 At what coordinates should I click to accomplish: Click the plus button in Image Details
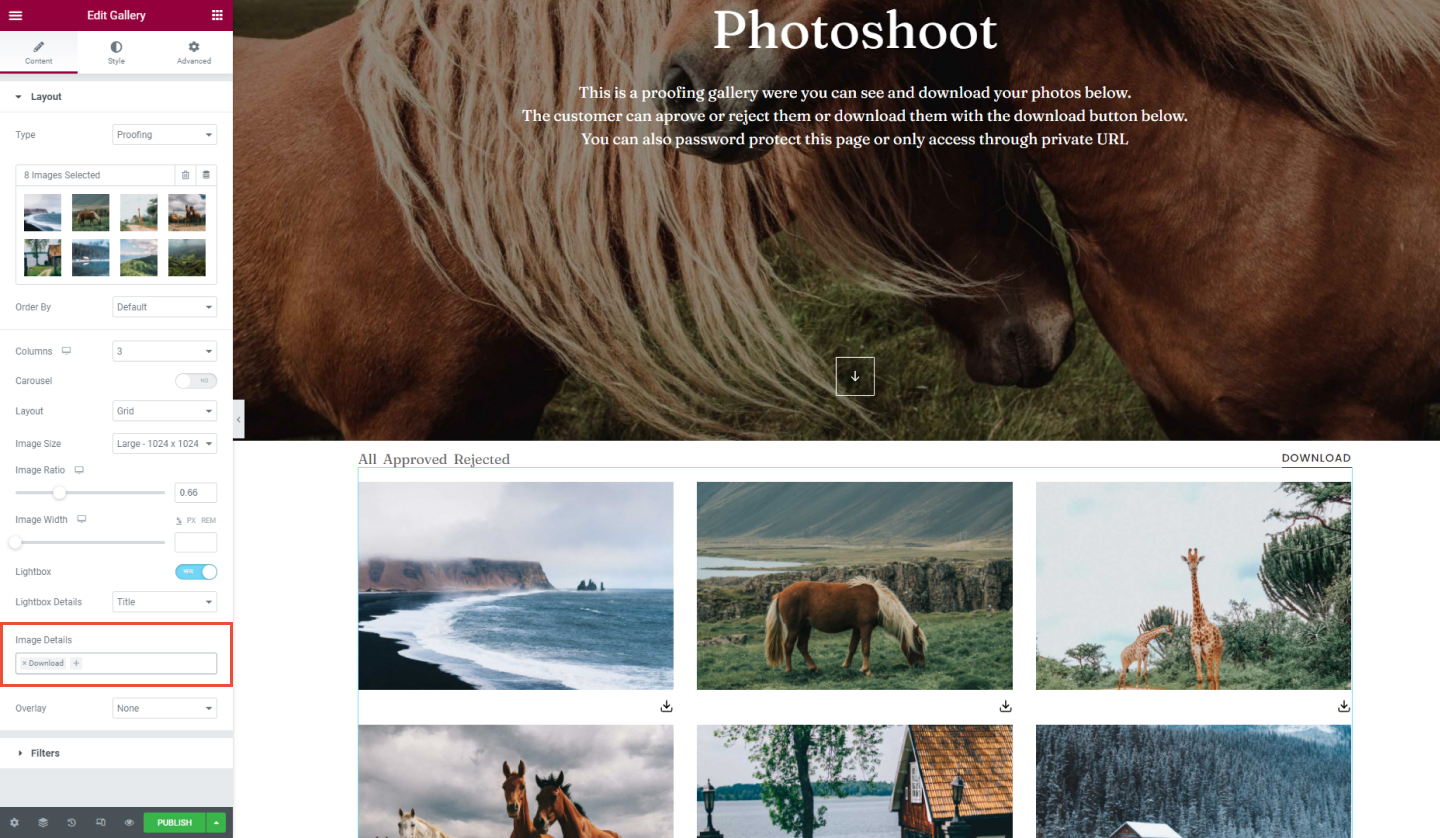[x=76, y=663]
